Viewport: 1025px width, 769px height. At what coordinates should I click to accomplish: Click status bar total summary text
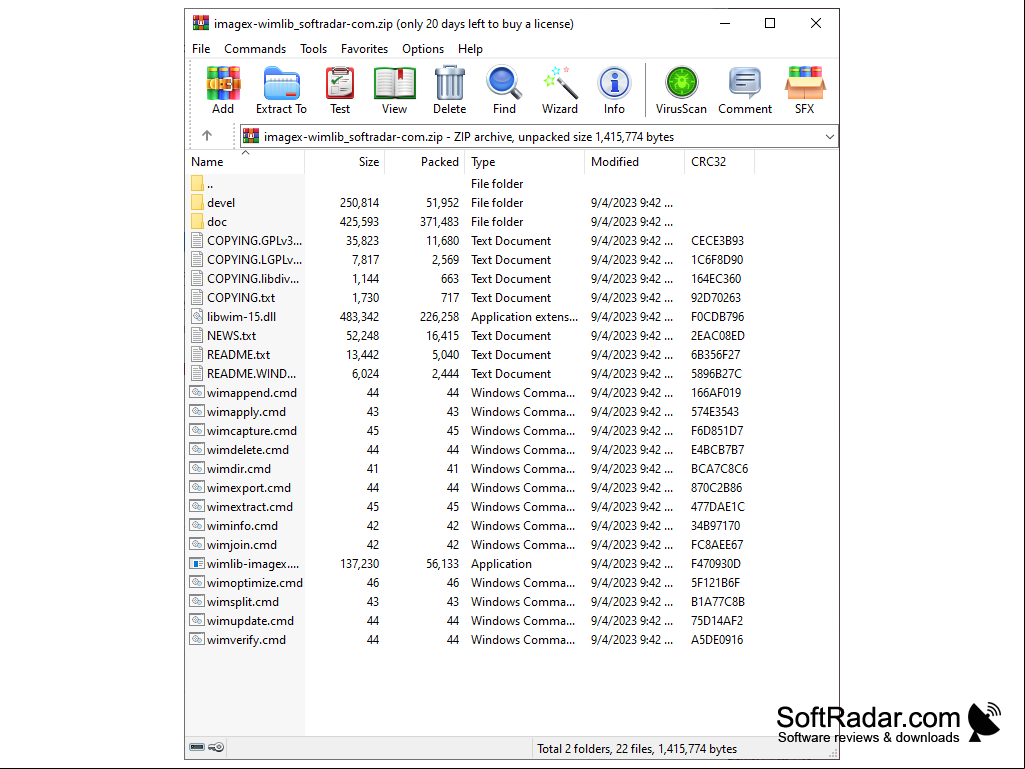click(x=637, y=748)
